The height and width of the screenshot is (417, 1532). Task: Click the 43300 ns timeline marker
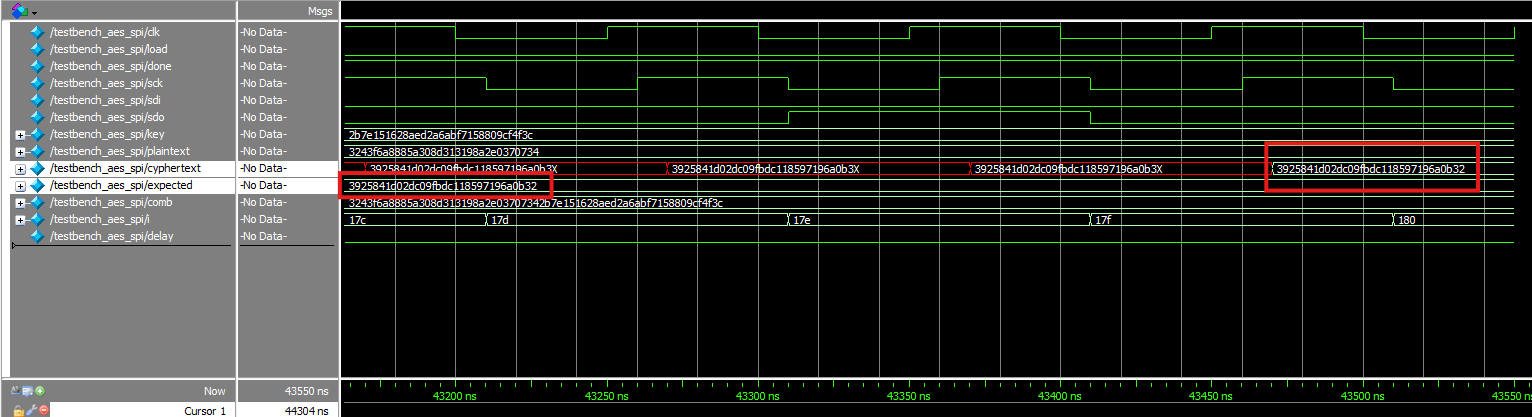[x=758, y=397]
